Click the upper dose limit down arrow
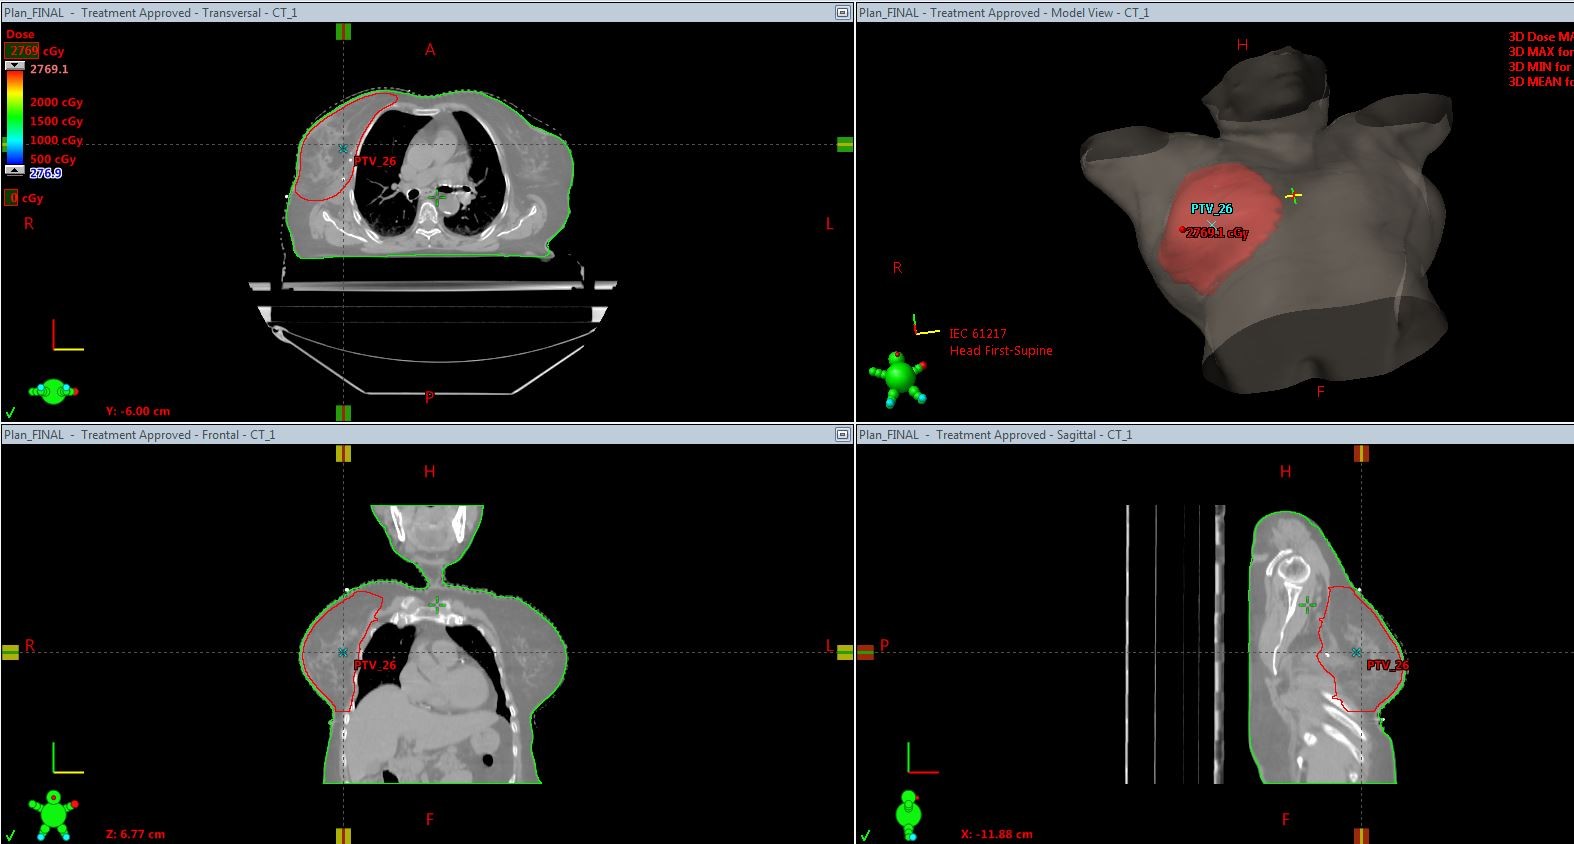 coord(15,66)
